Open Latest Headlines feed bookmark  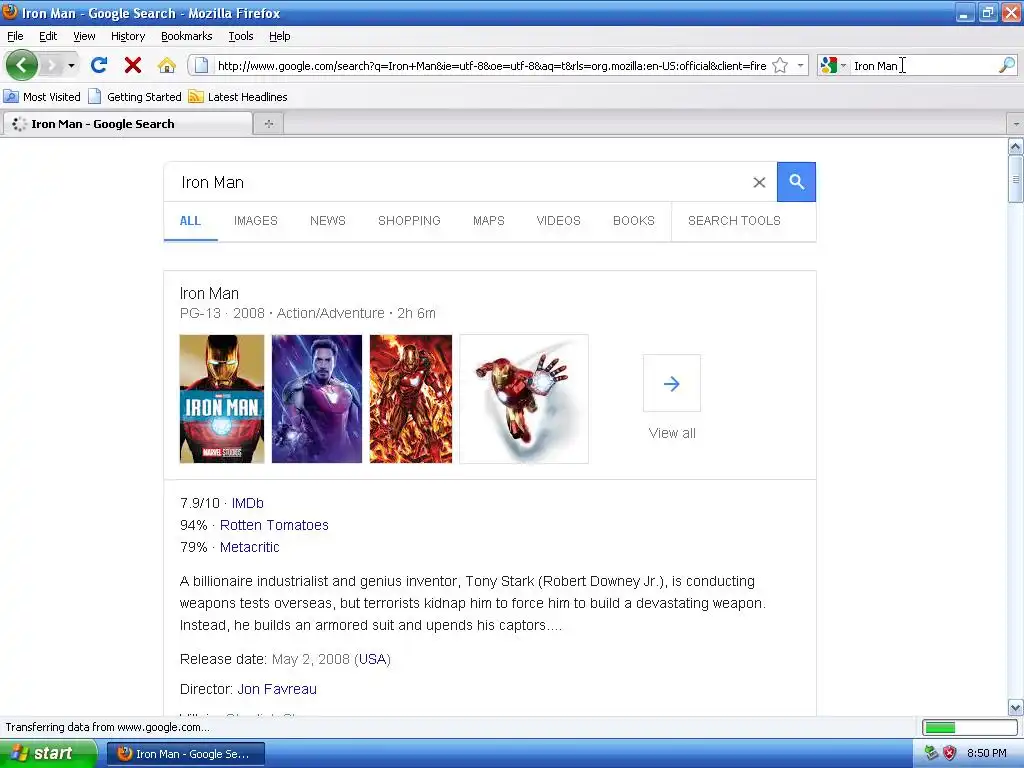(238, 97)
